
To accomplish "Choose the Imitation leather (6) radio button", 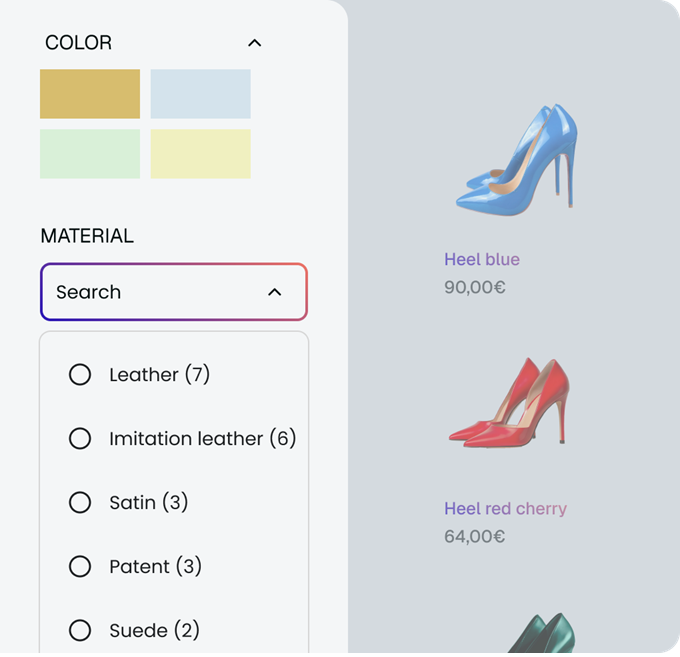I will tap(80, 439).
